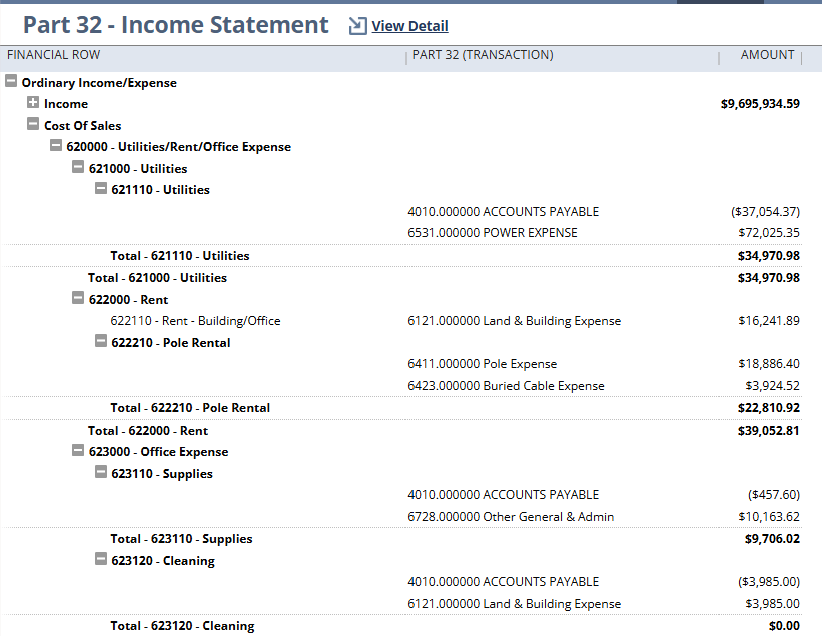Select the Total - 621110 - Utilities row
This screenshot has width=822, height=636.
pyautogui.click(x=402, y=256)
